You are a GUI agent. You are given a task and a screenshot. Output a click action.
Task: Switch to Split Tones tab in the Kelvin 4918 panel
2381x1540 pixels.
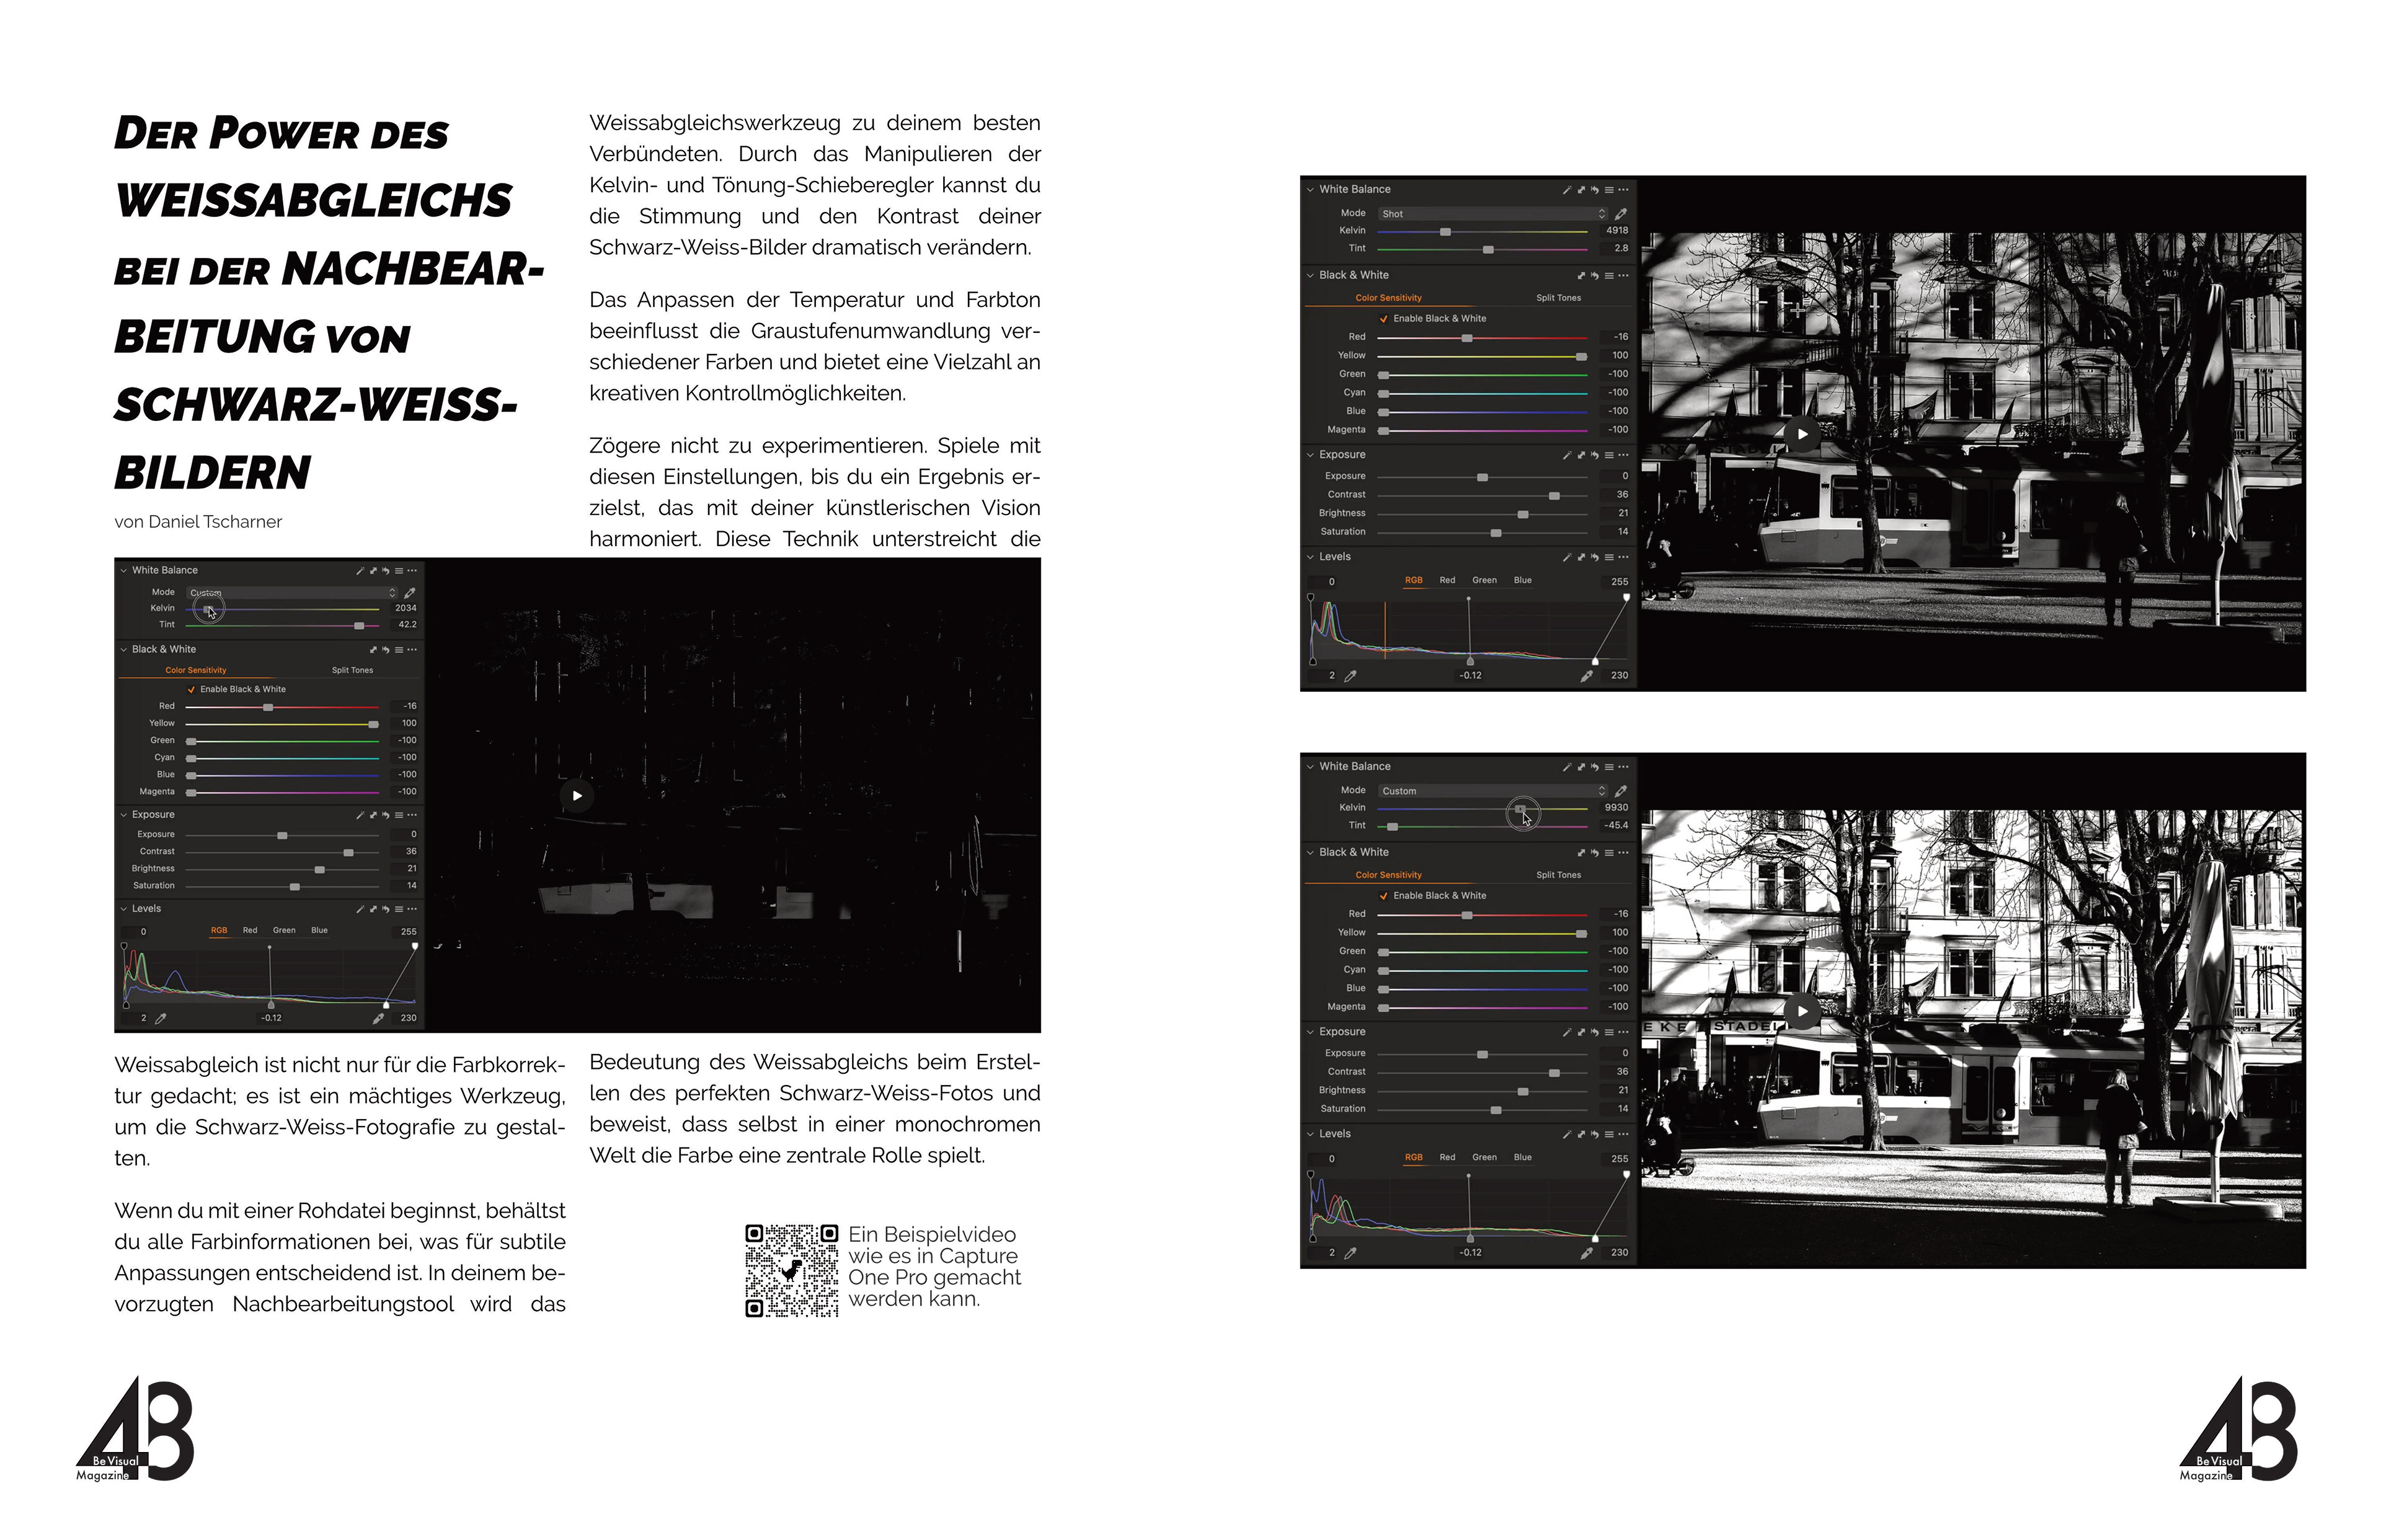coord(1558,298)
